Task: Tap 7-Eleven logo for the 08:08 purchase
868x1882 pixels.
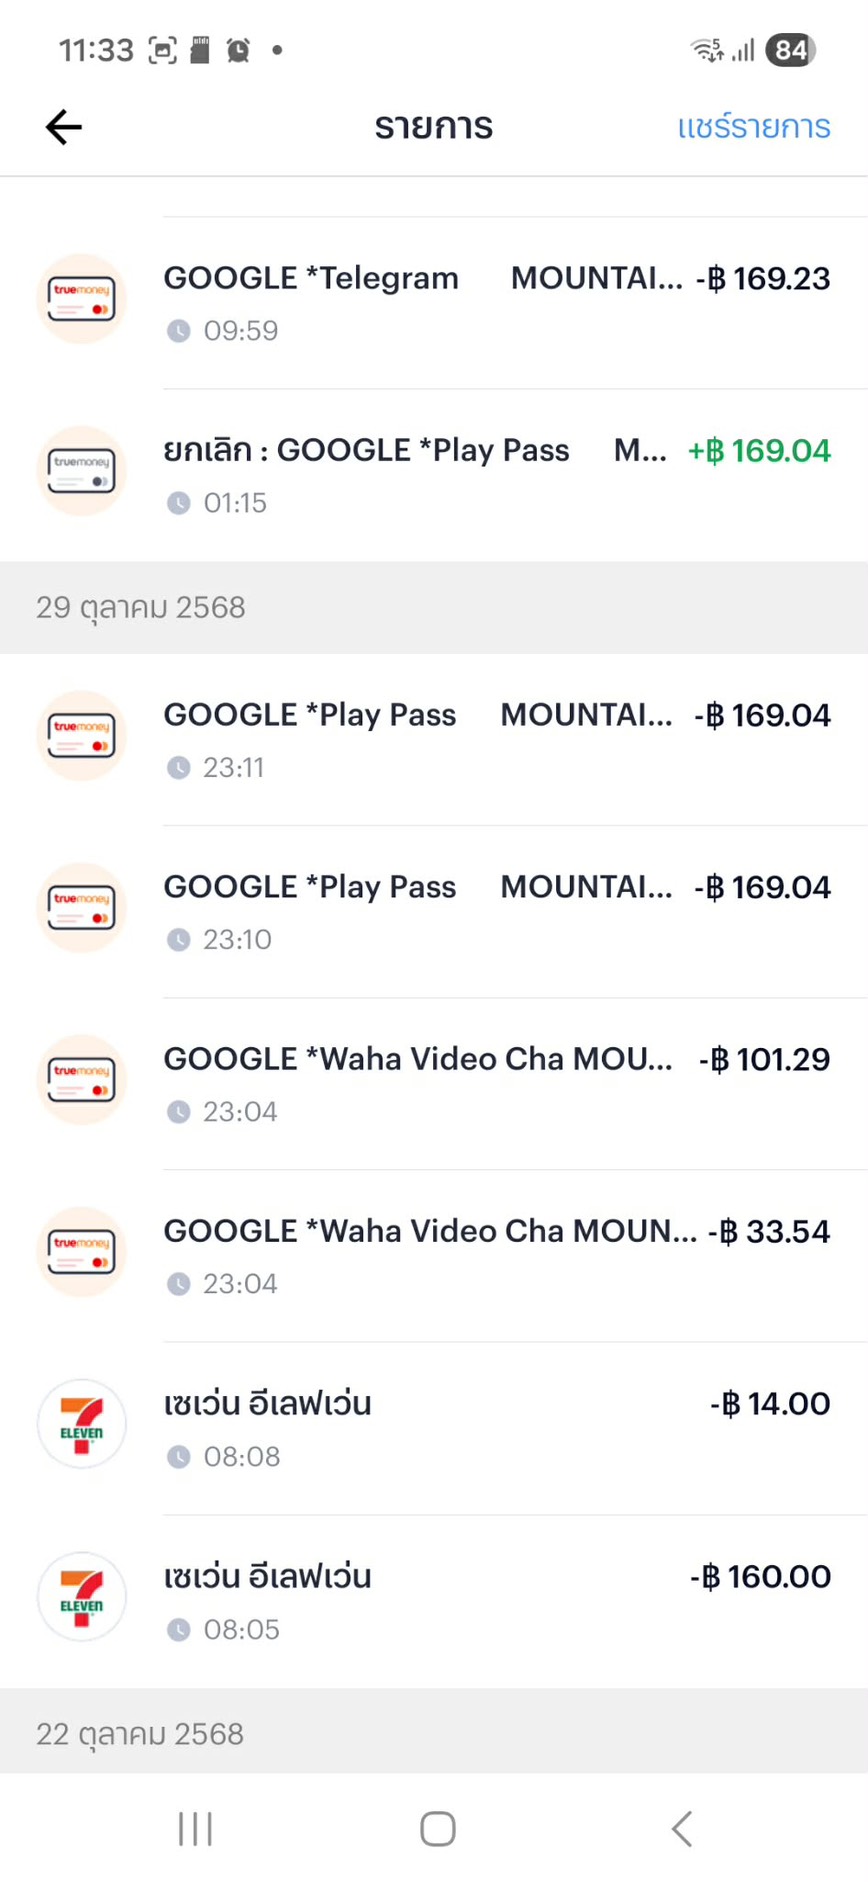Action: (81, 1424)
